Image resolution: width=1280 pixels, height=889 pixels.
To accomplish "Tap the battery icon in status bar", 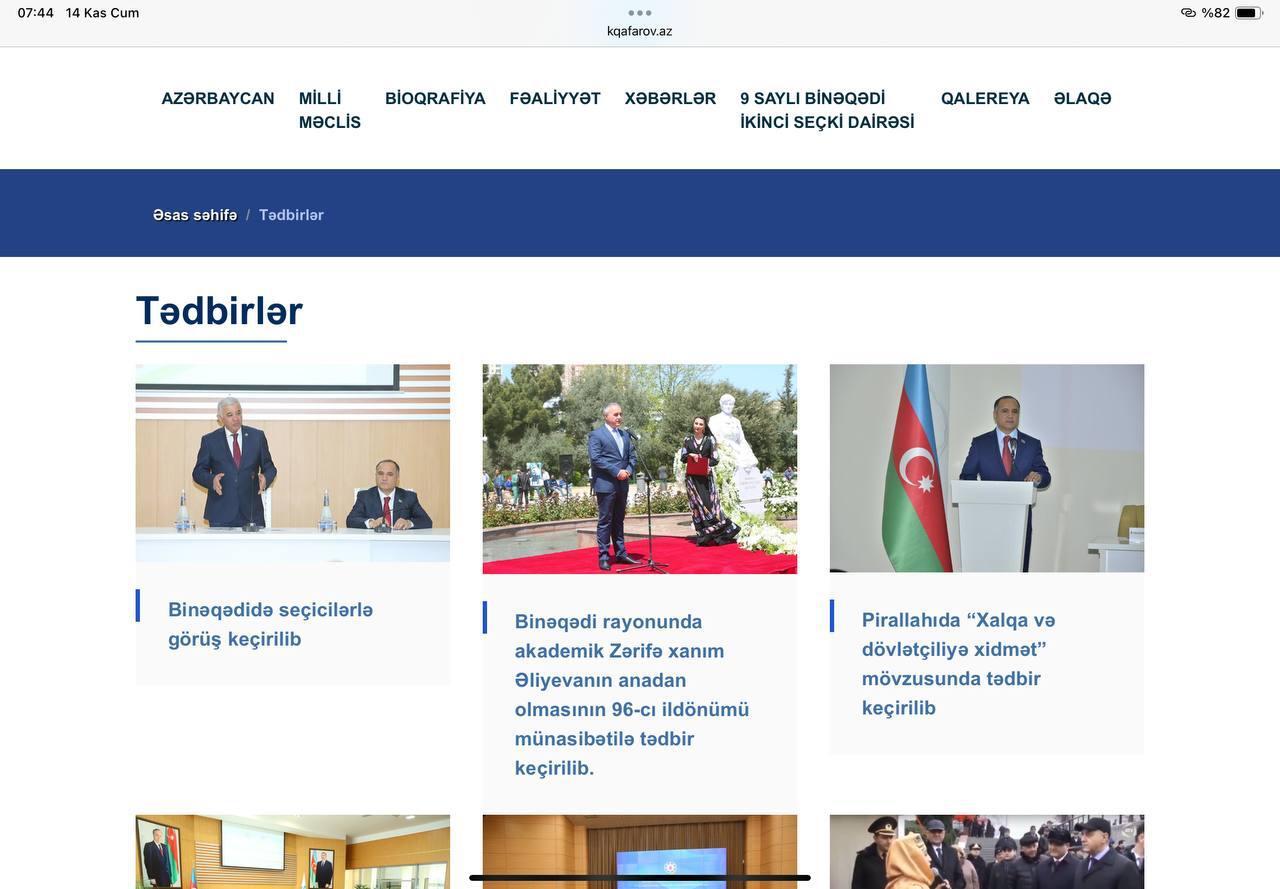I will (x=1248, y=13).
